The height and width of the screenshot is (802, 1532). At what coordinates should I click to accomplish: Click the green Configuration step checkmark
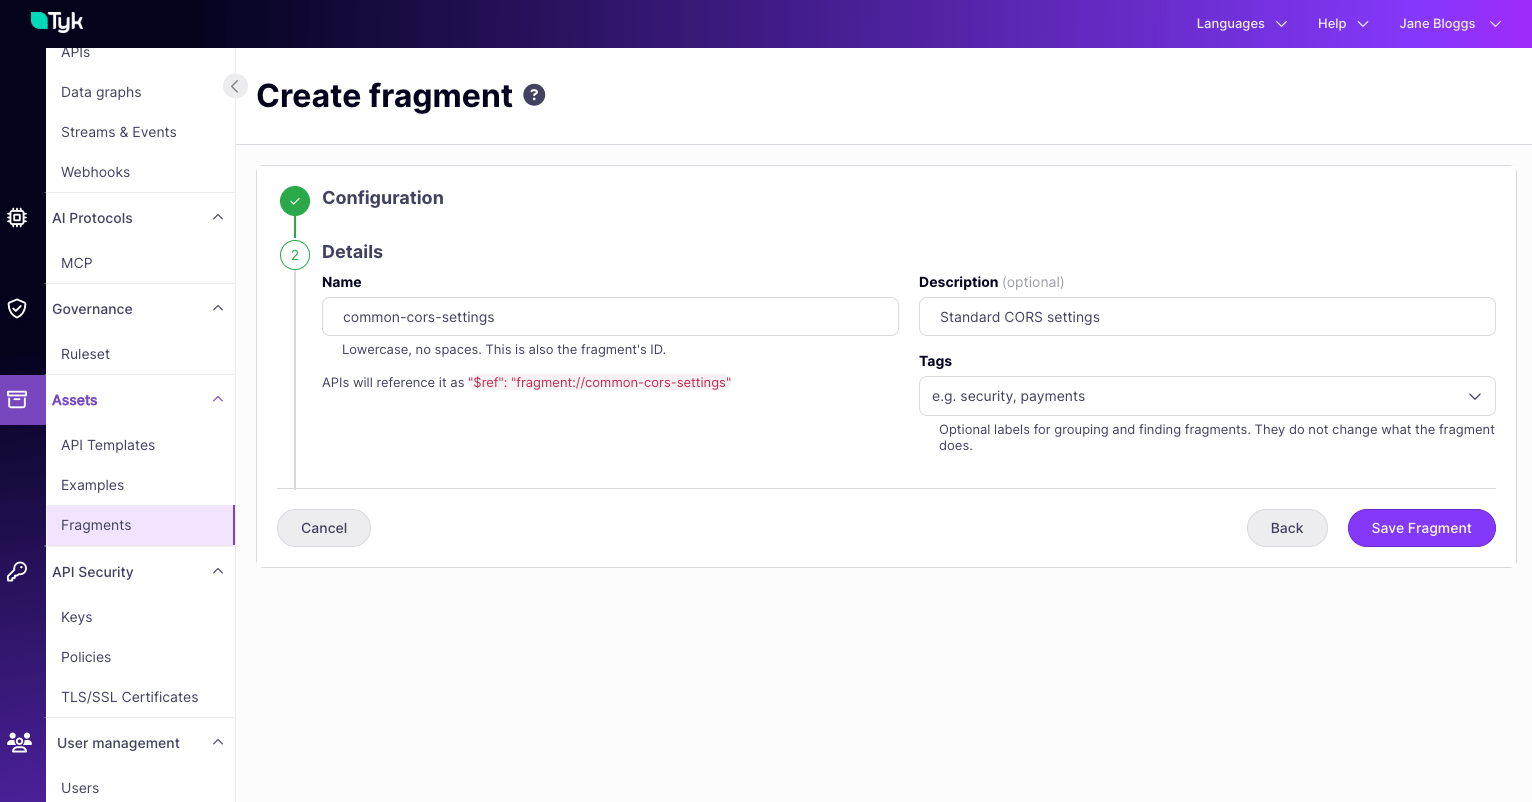pyautogui.click(x=295, y=201)
